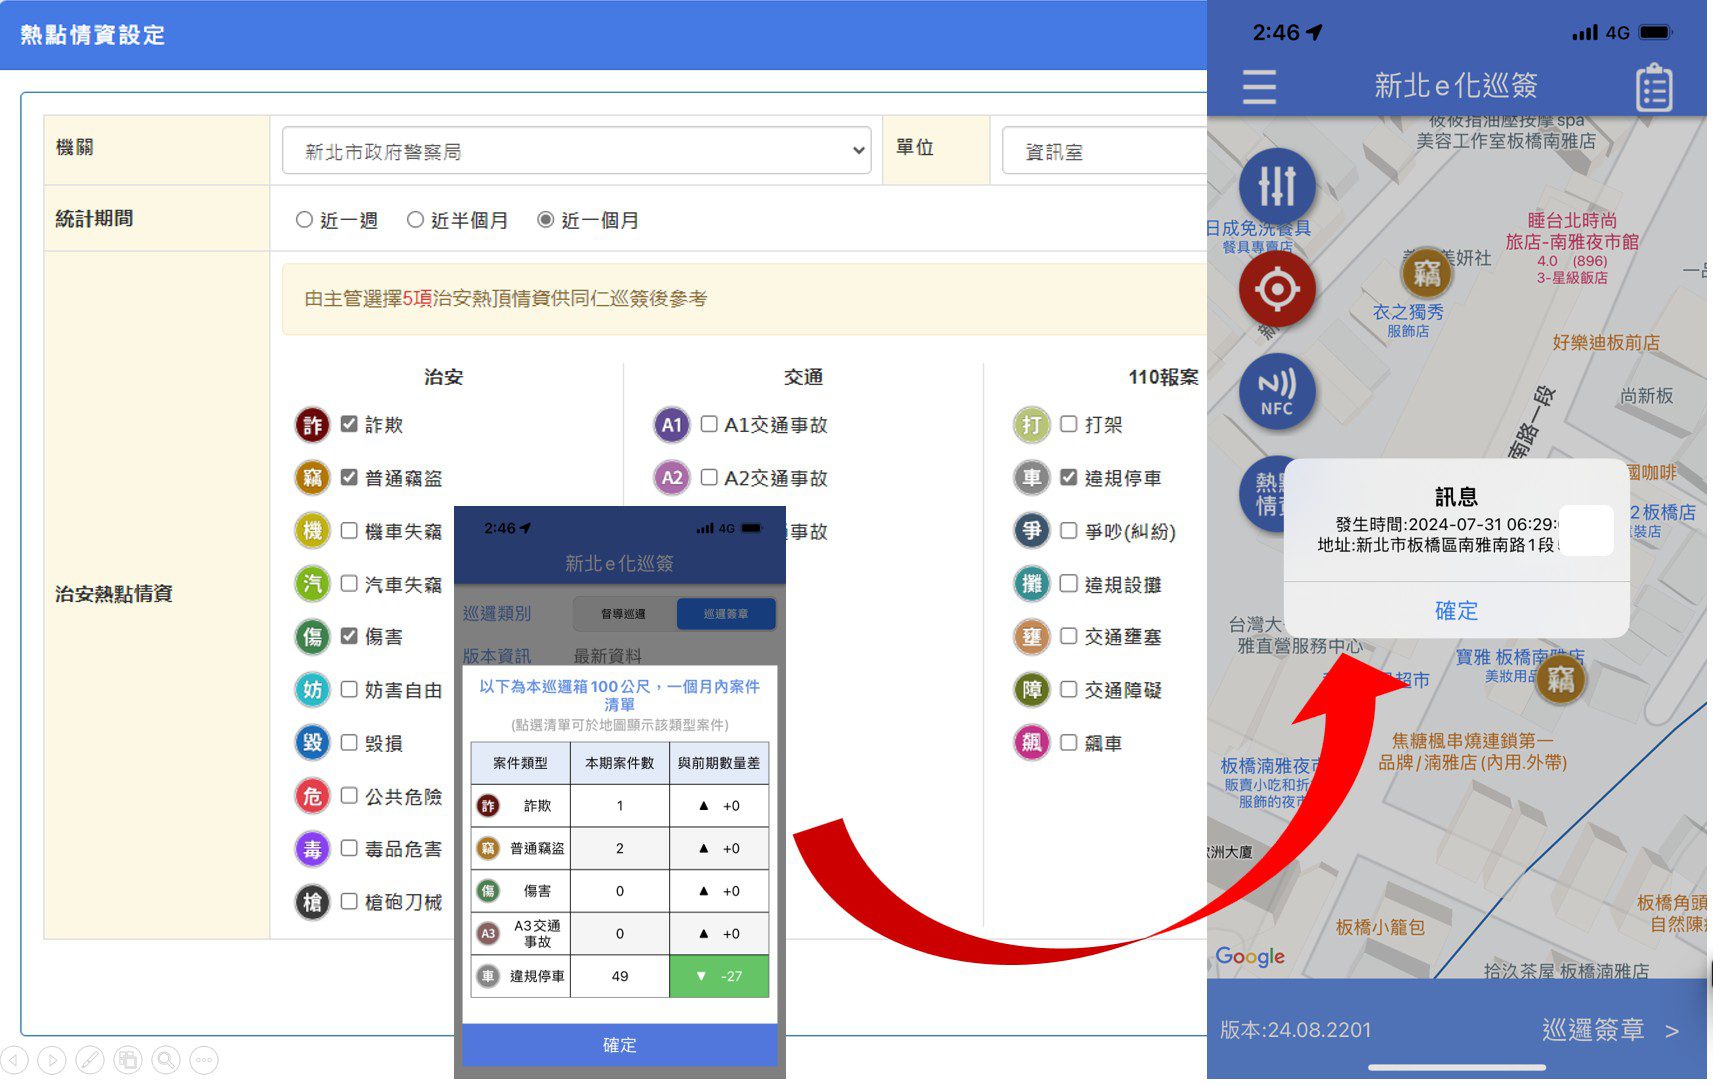Click the 飆 street racing icon

tap(1032, 743)
